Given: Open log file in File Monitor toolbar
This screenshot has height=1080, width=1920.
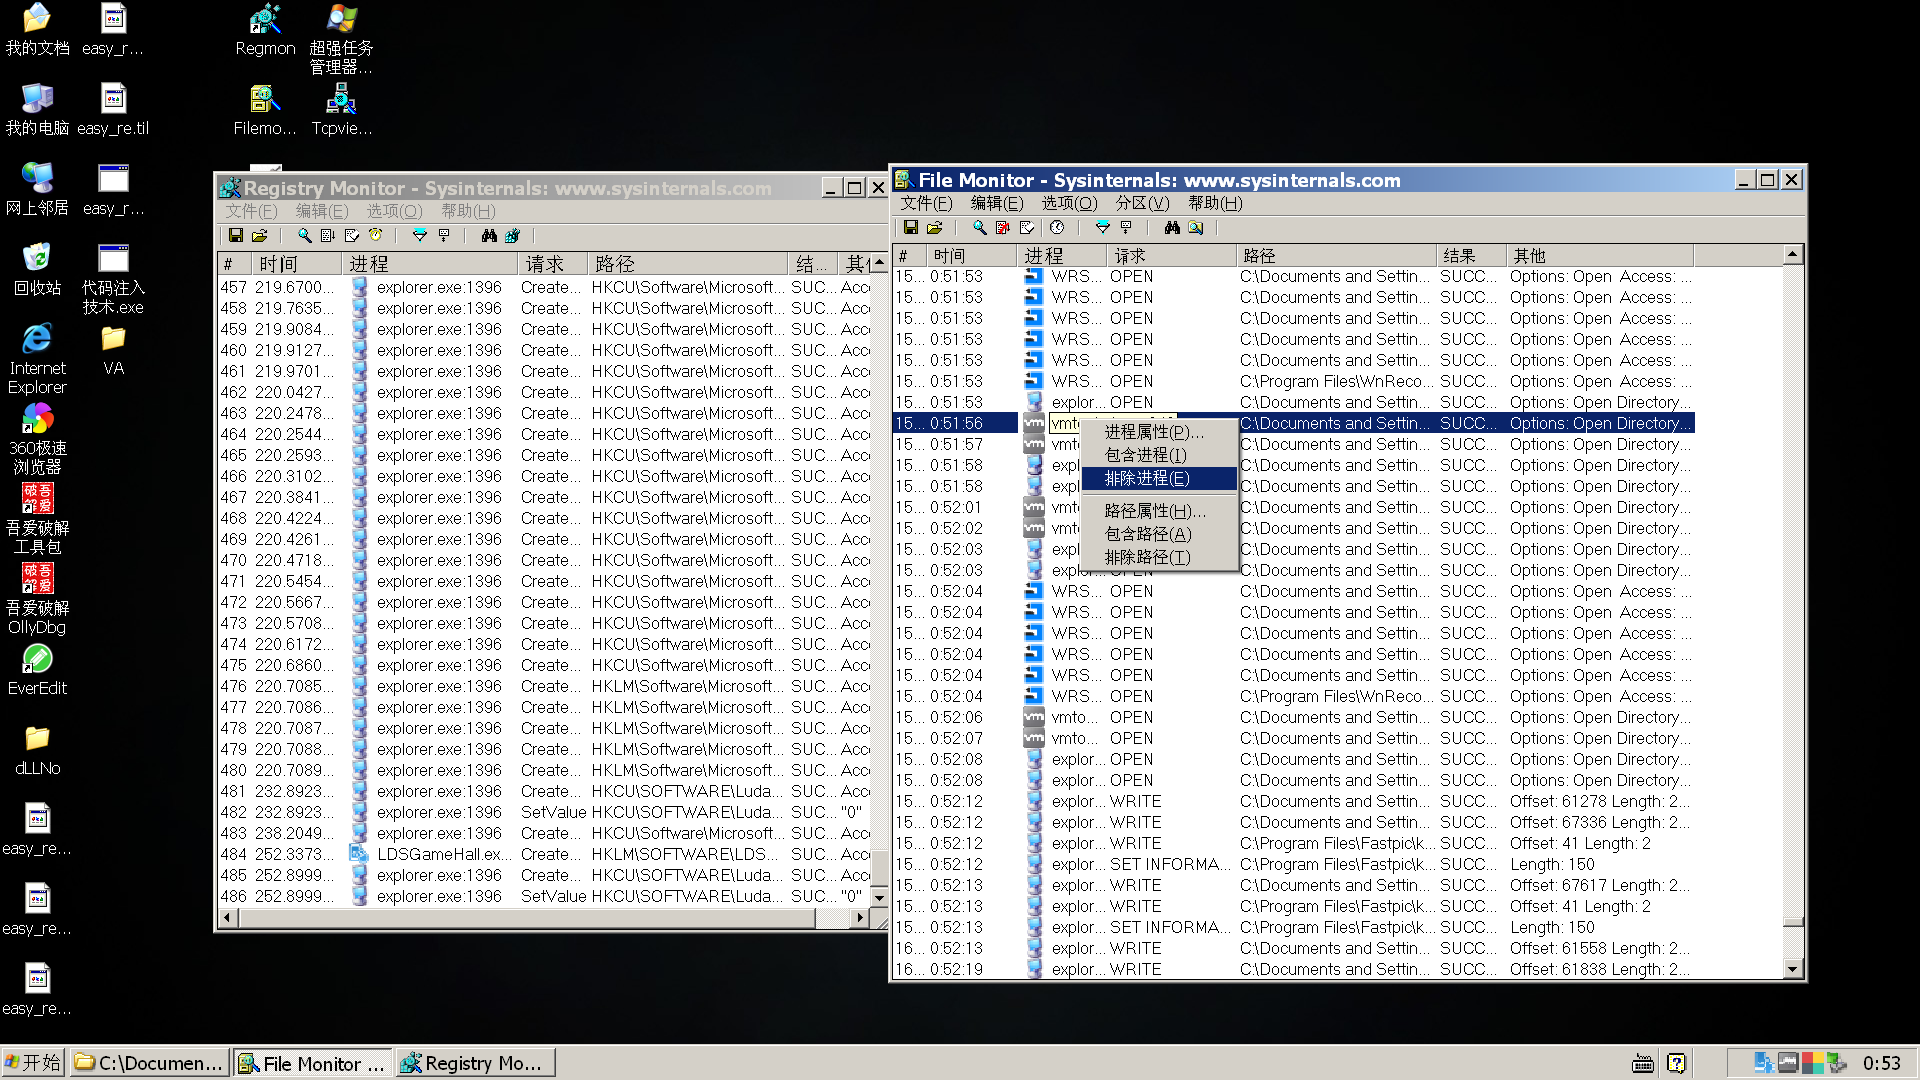Looking at the screenshot, I should (935, 228).
